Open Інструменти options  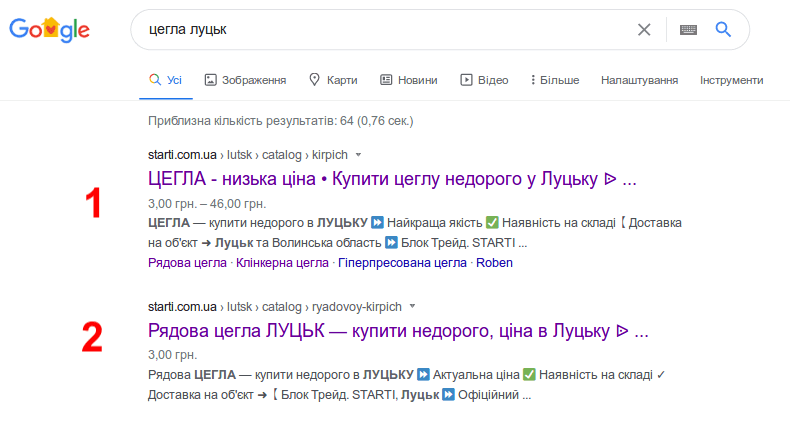(x=732, y=80)
